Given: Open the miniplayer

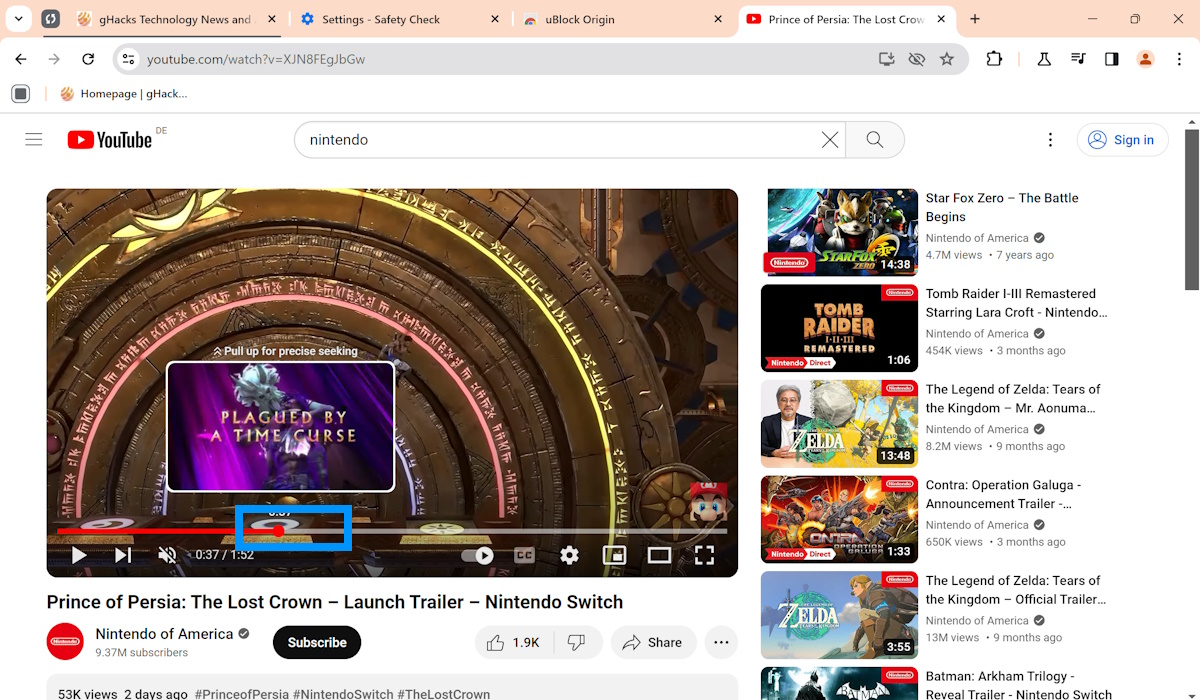Looking at the screenshot, I should tap(614, 554).
